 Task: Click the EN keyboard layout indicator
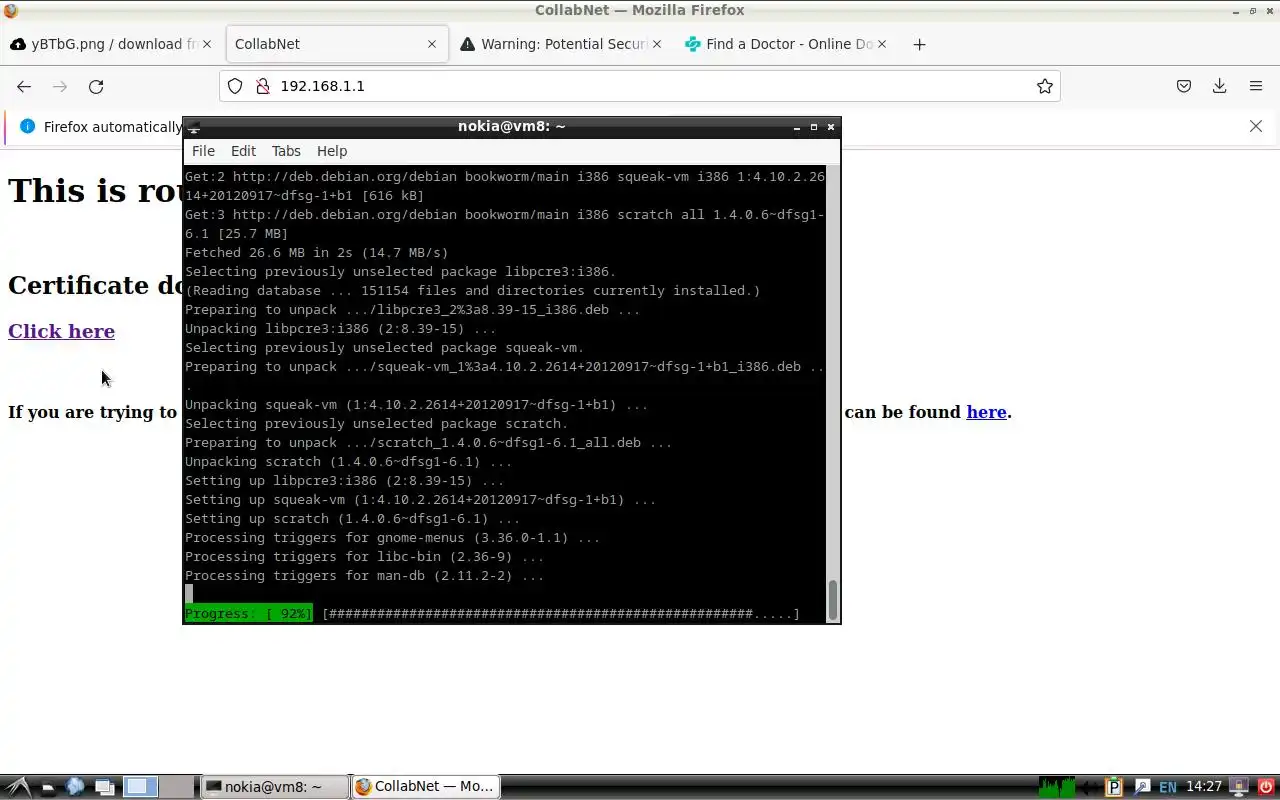tap(1167, 787)
